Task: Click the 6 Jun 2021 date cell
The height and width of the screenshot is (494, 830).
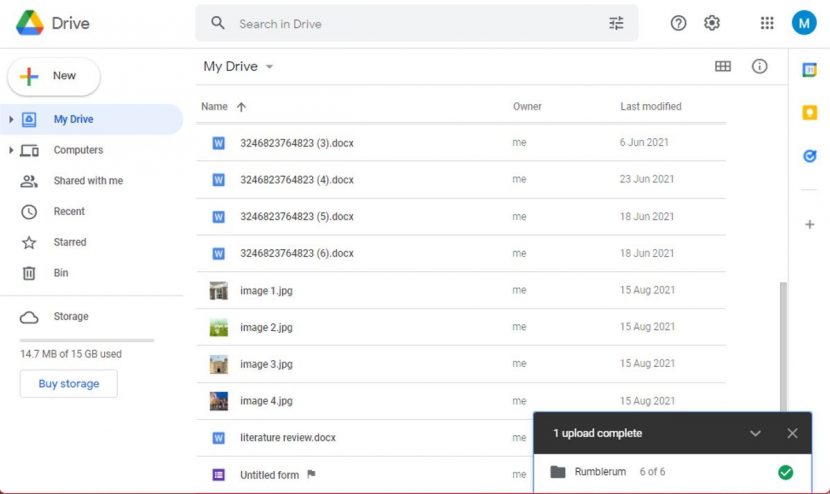Action: point(644,142)
